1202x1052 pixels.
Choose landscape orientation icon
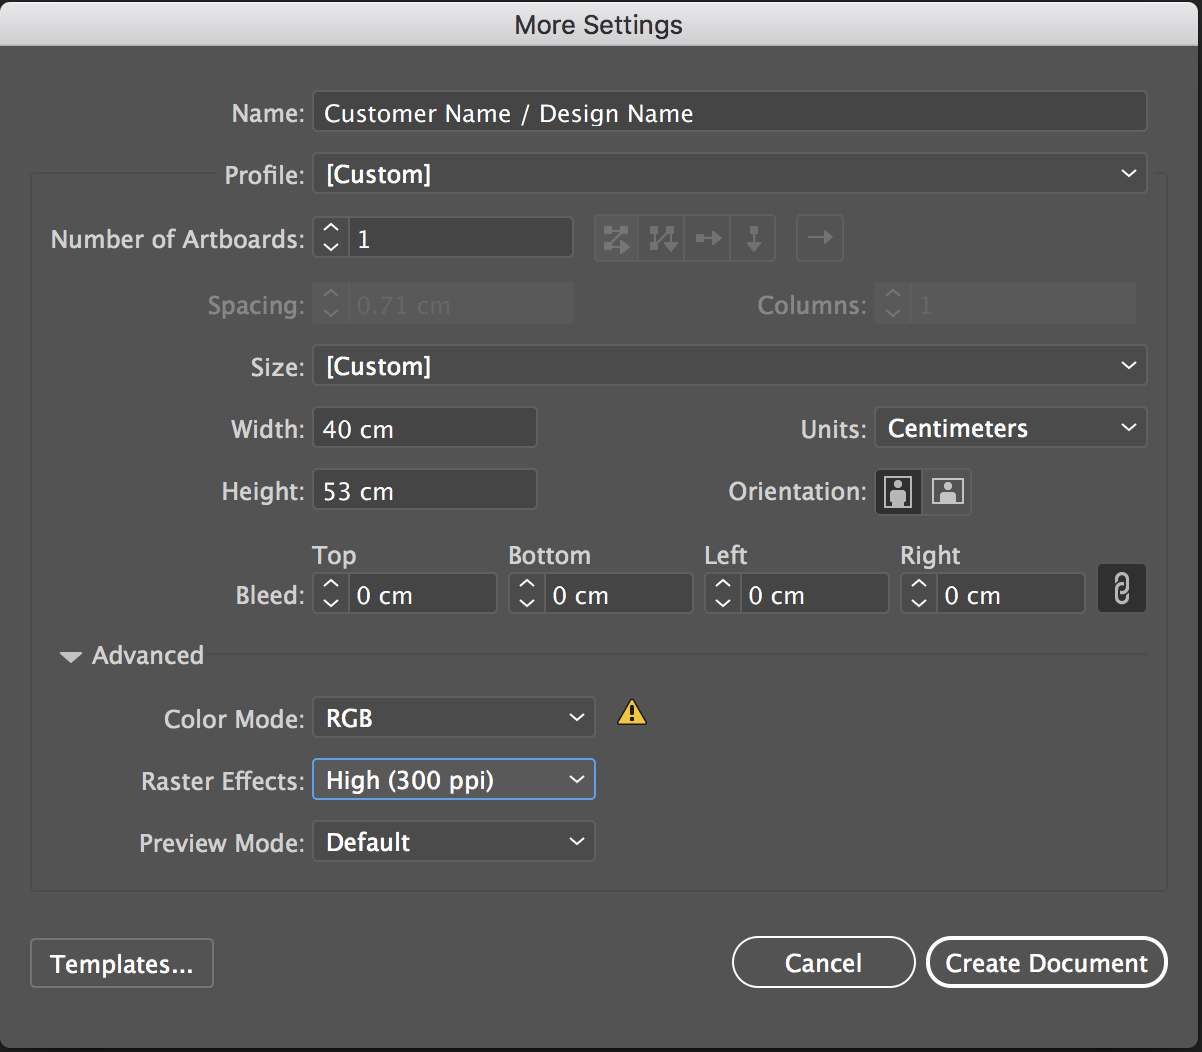tap(946, 491)
